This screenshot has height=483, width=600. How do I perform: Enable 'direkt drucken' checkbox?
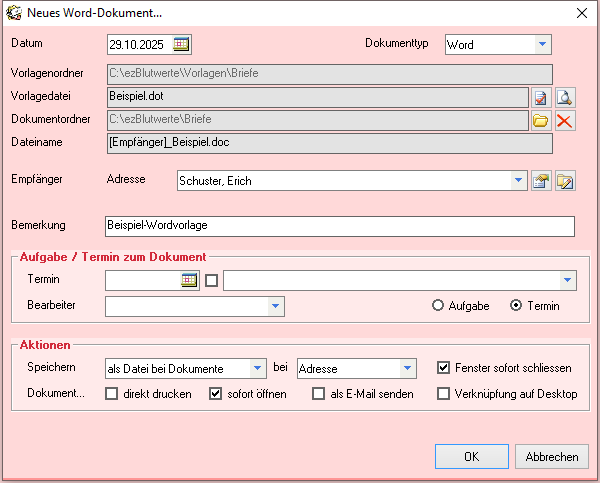coord(112,394)
